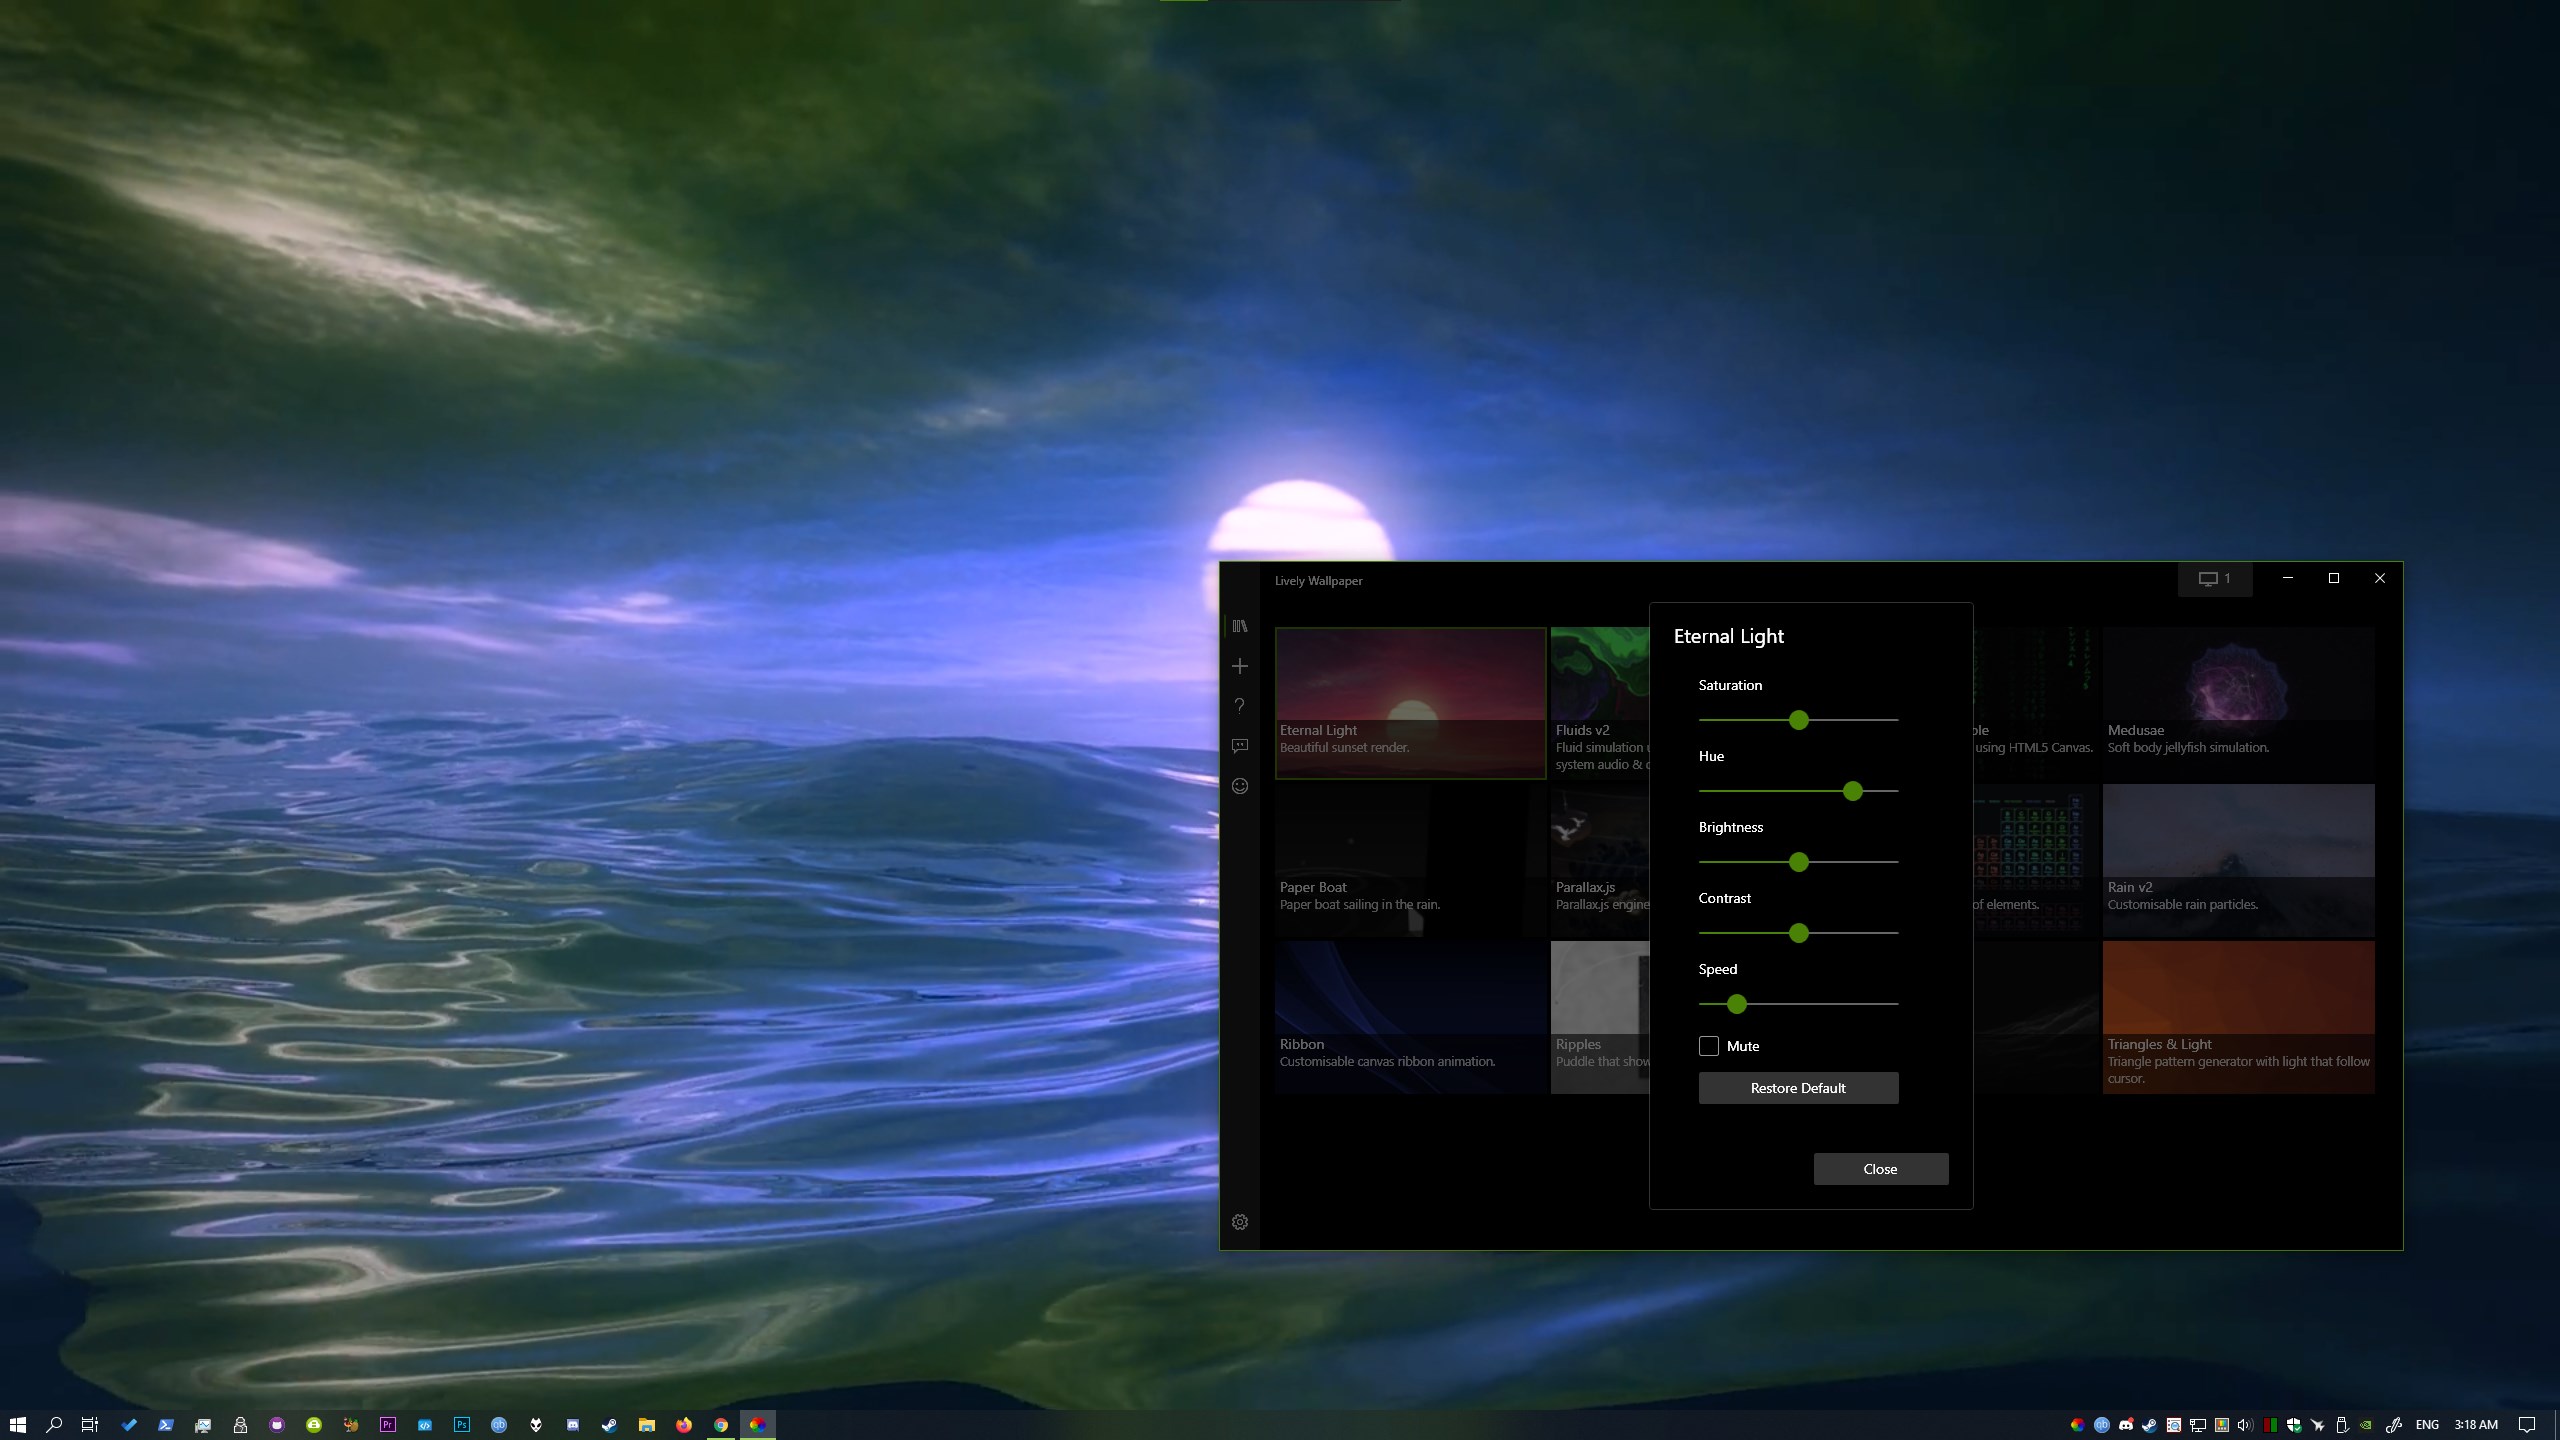Choose the Triangles & Light wallpaper
2560x1440 pixels.
[x=2238, y=1016]
